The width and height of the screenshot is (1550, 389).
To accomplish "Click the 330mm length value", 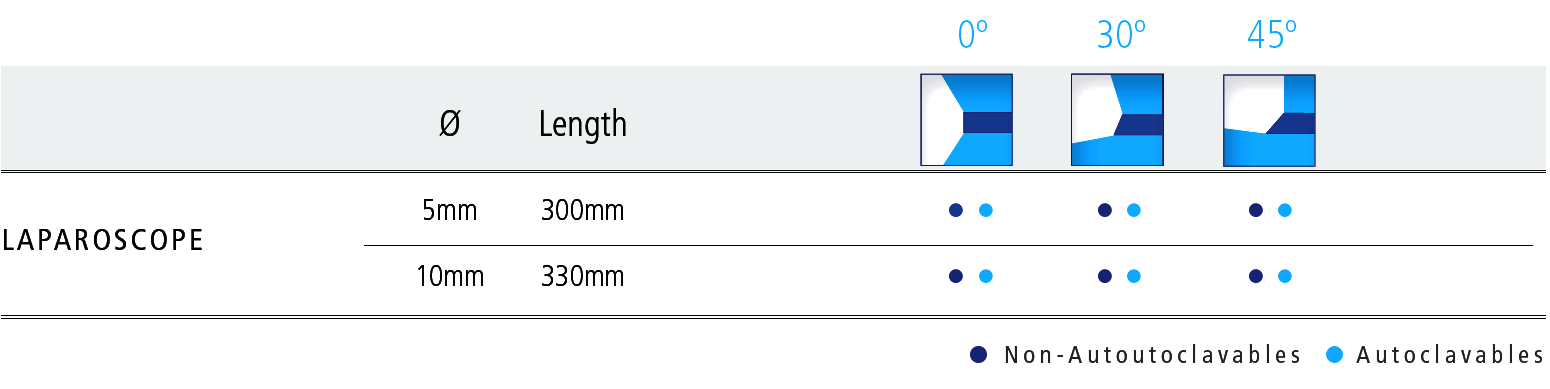I will pyautogui.click(x=582, y=276).
